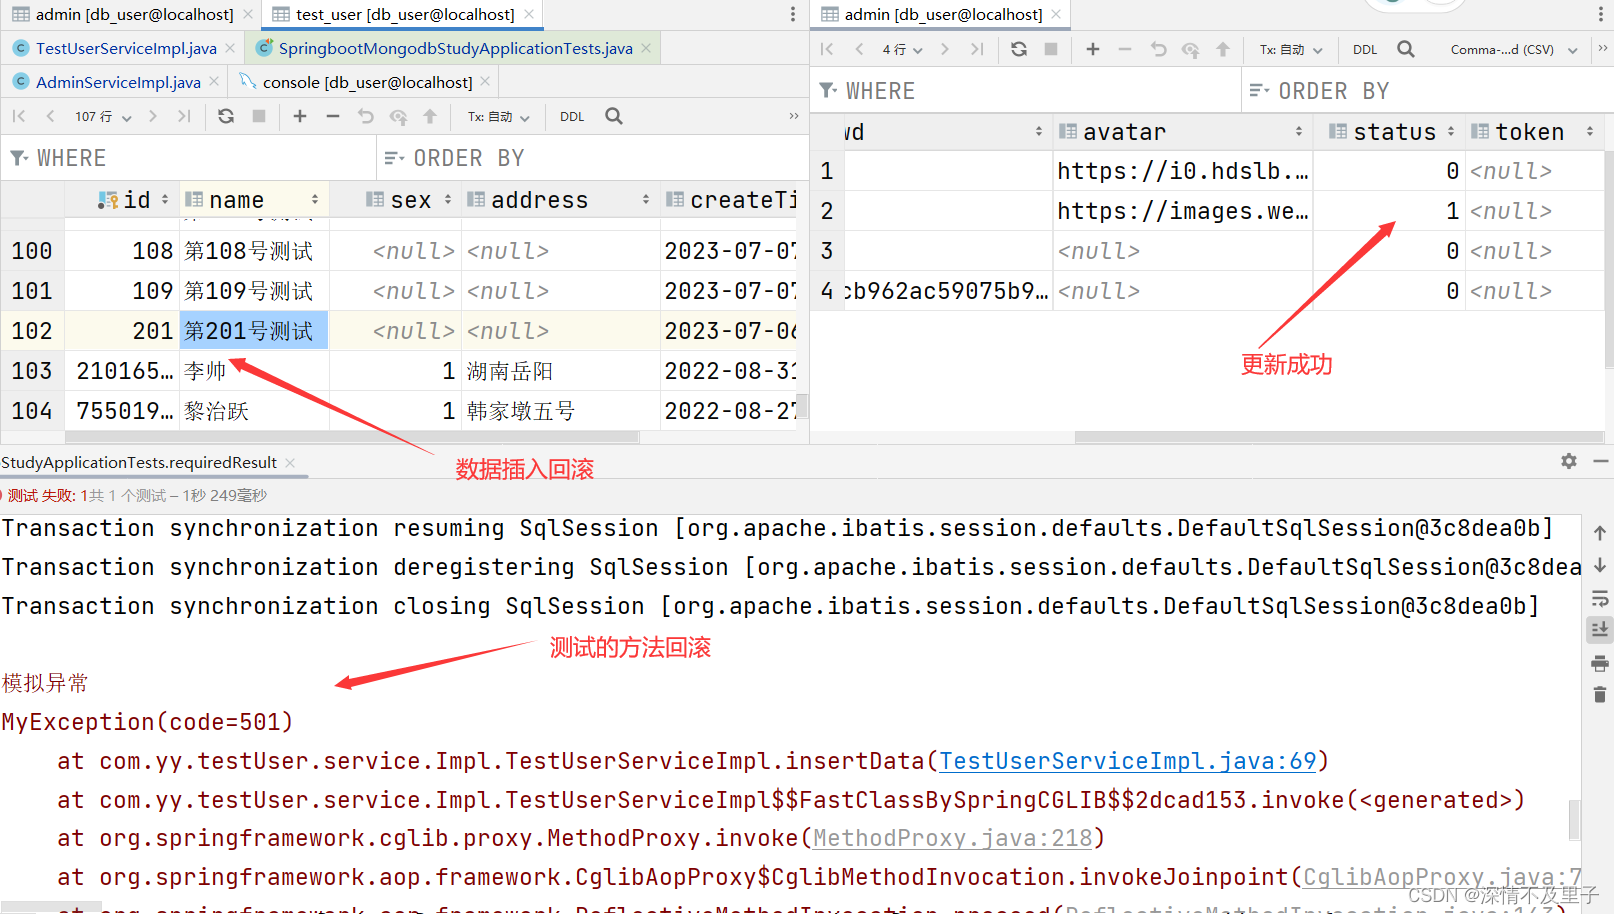
Task: Select the avatar cell 'https://images.we…'
Action: [x=1183, y=211]
